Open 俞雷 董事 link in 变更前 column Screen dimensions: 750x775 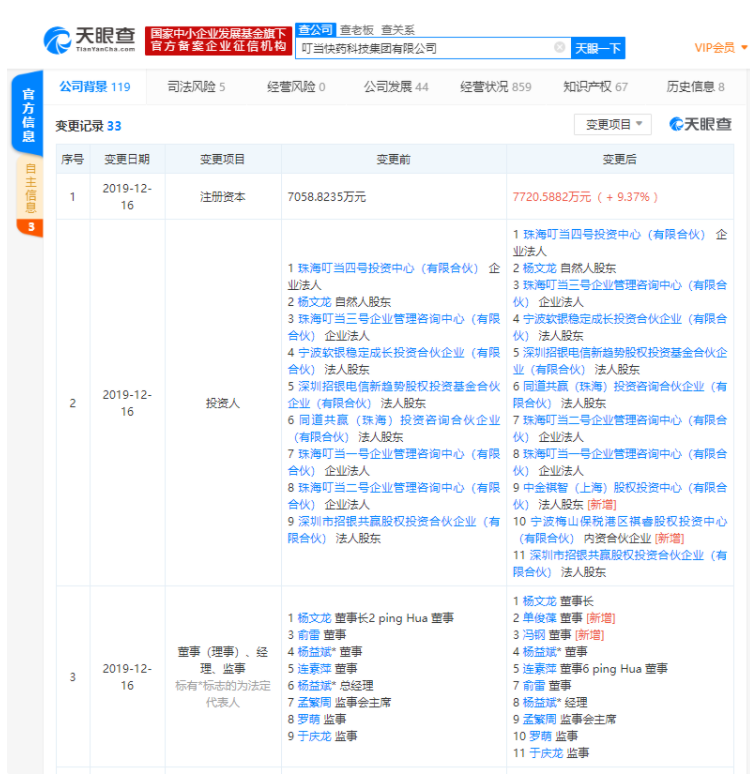(309, 635)
